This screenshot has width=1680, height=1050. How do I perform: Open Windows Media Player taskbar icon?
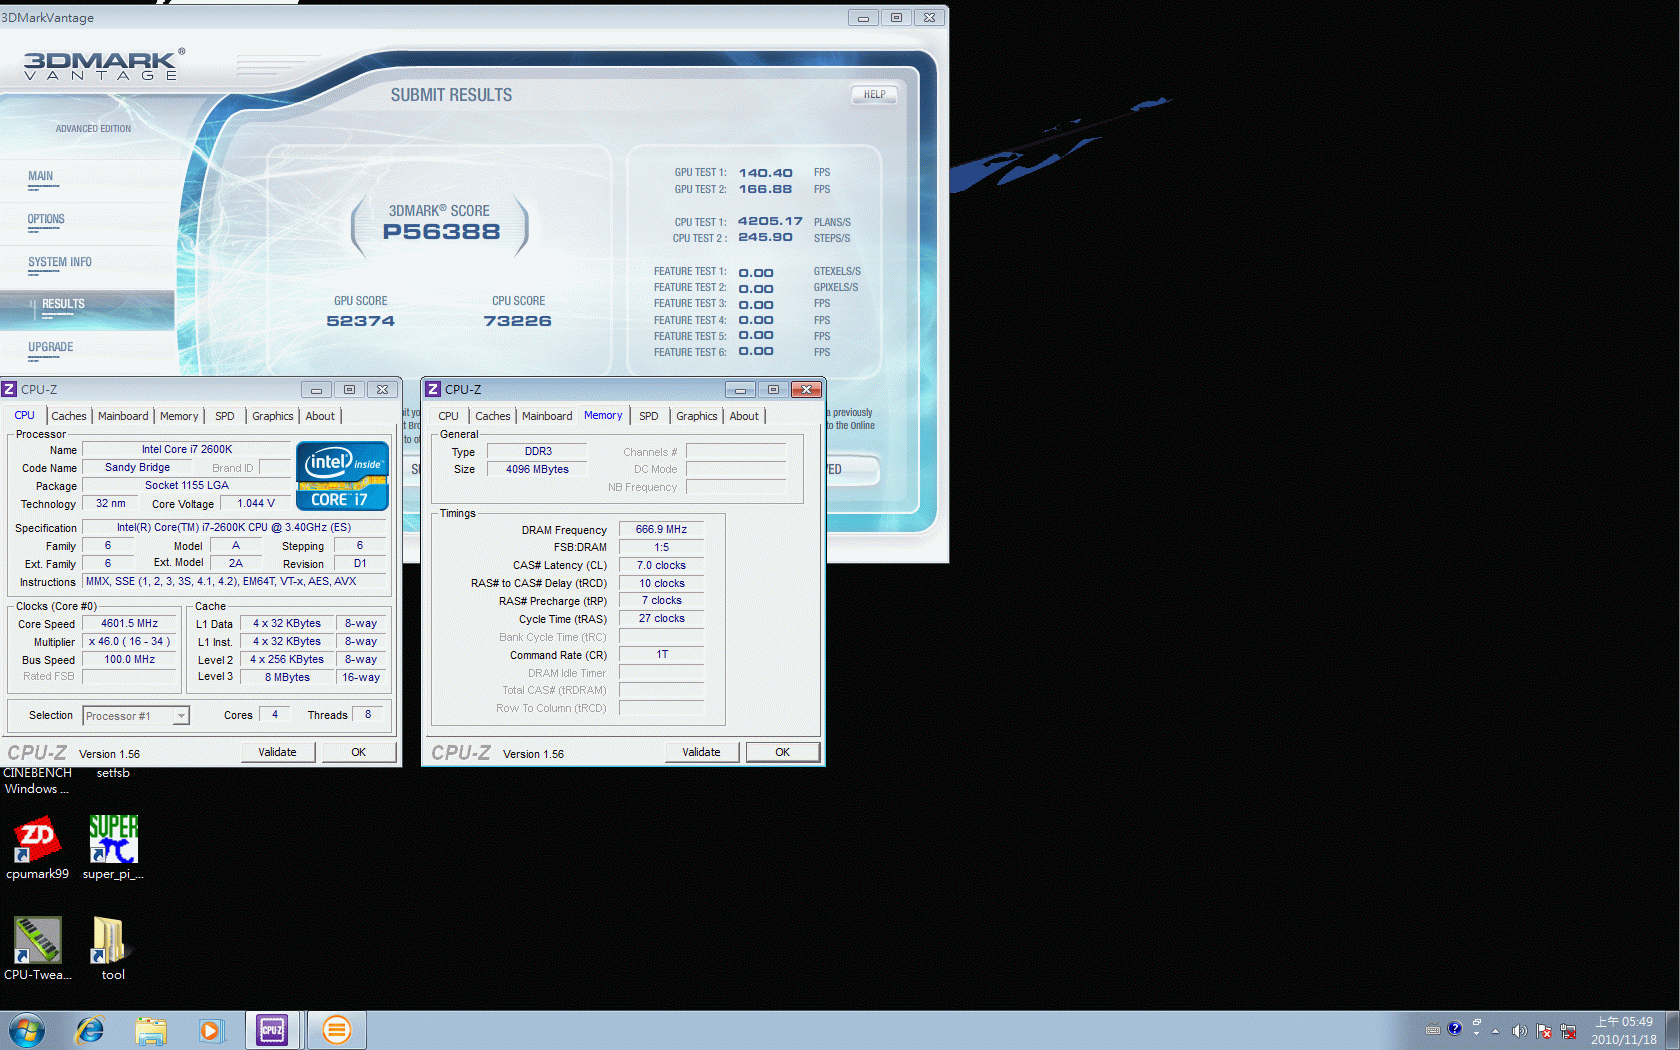(x=211, y=1030)
